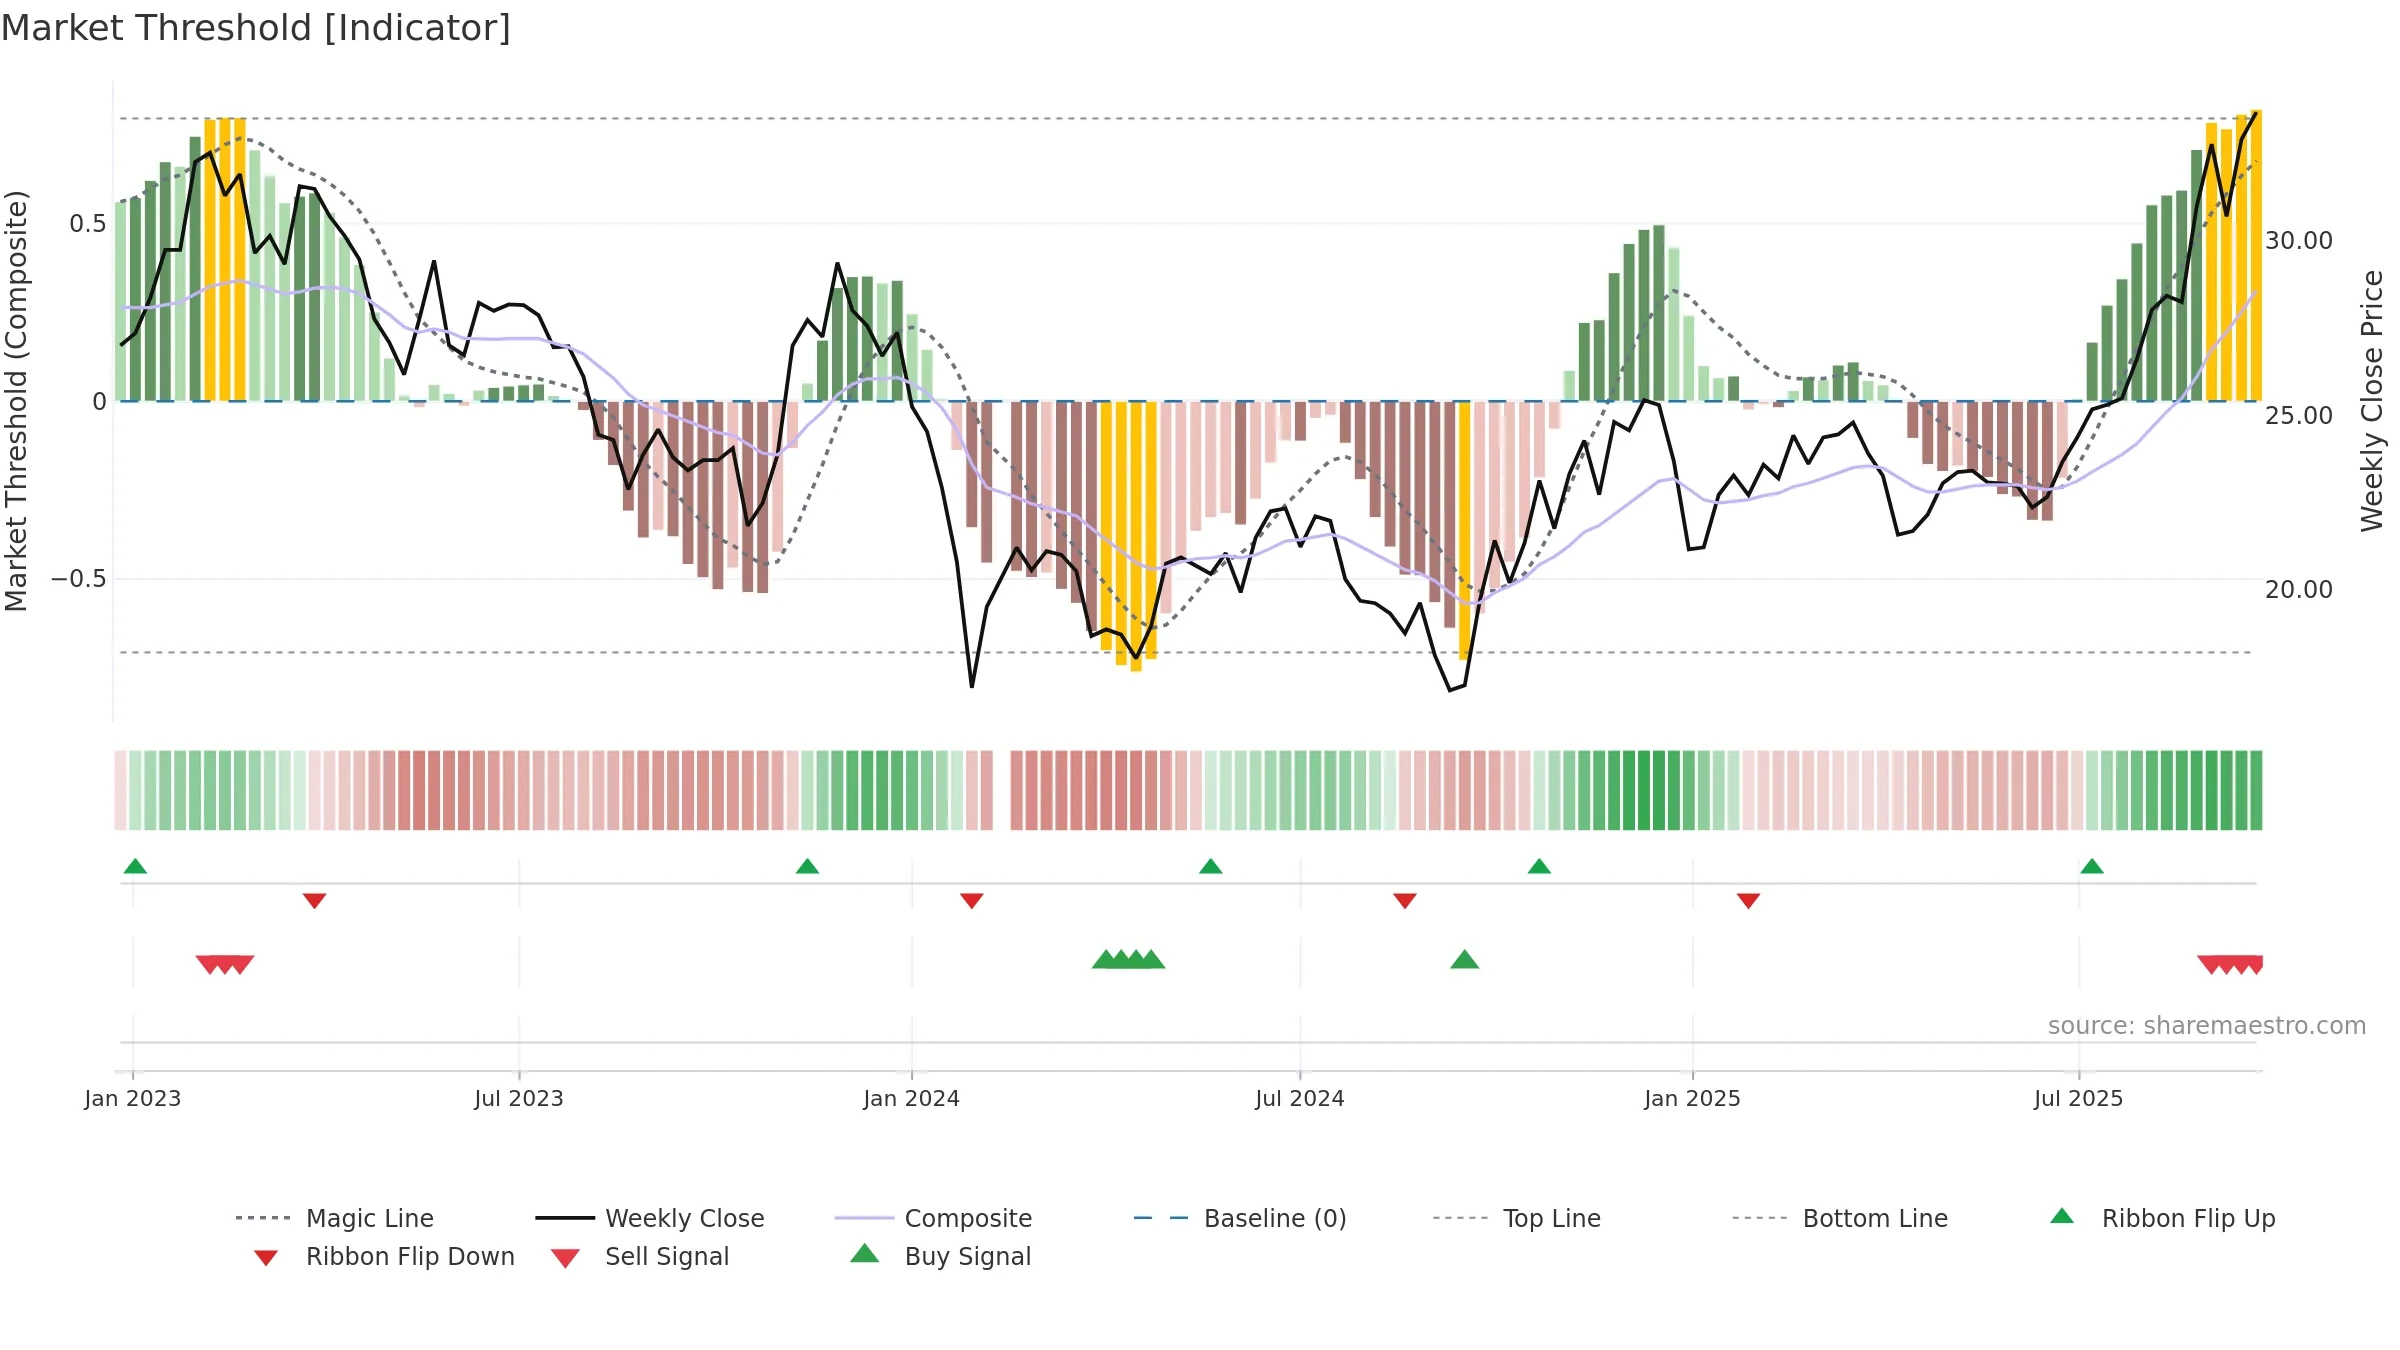The width and height of the screenshot is (2400, 1350).
Task: Click the 0.5 composite axis tick
Action: tap(87, 224)
